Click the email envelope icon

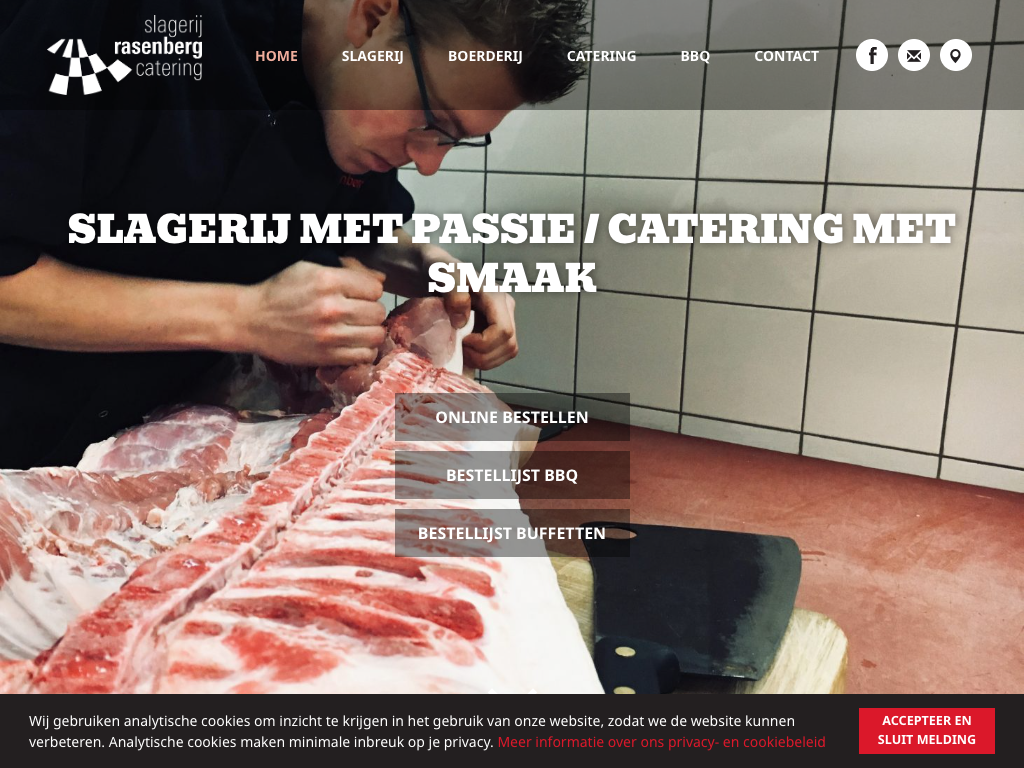914,56
